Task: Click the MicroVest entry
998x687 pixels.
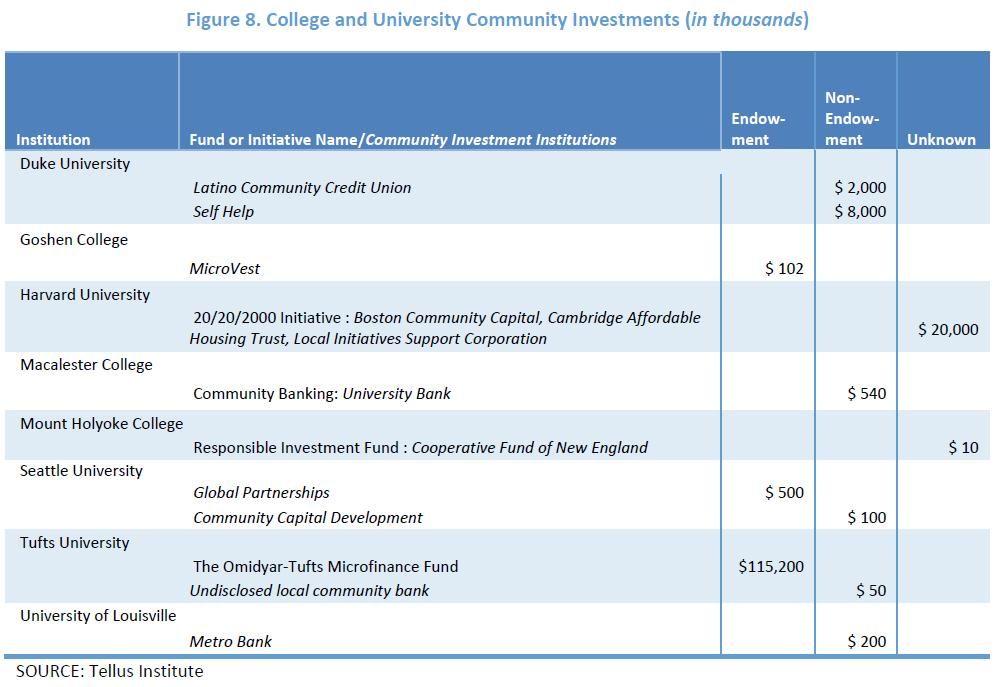Action: tap(225, 269)
